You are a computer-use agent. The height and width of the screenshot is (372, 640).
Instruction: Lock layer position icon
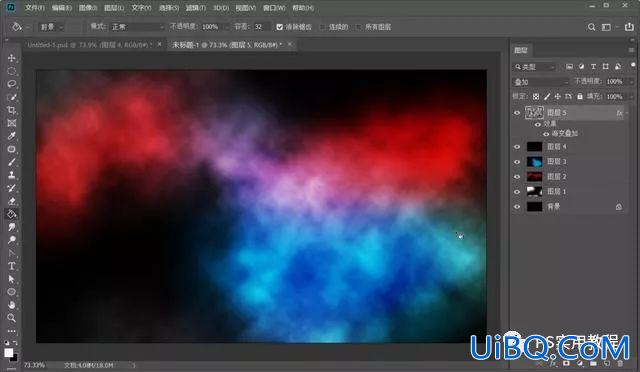[x=558, y=97]
